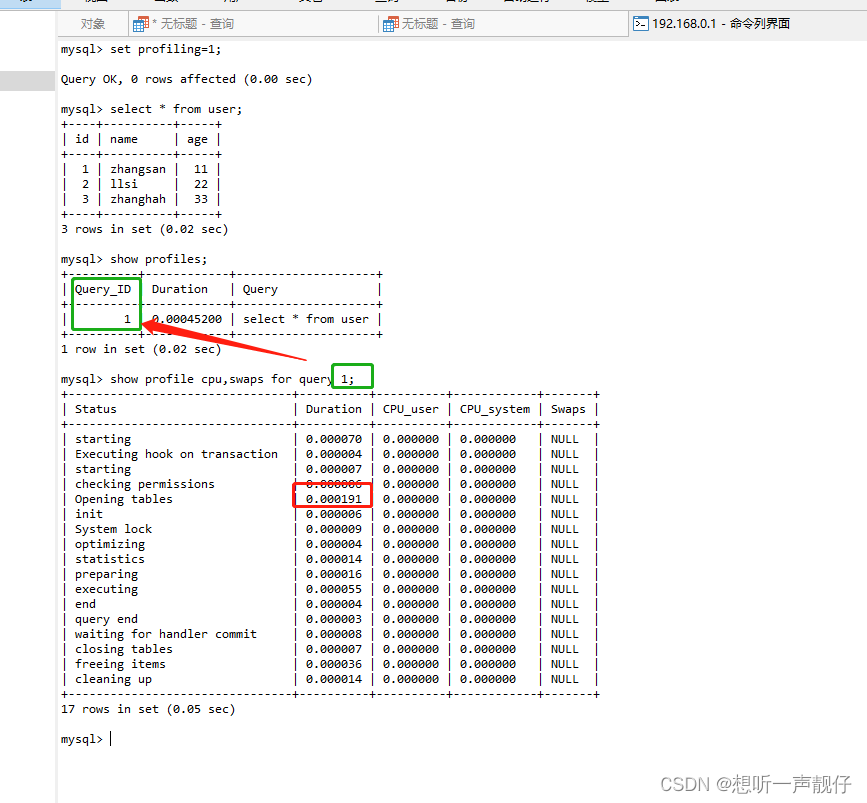867x803 pixels.
Task: Click the '1 row in set (0.02 sec)' line
Action: pos(141,350)
